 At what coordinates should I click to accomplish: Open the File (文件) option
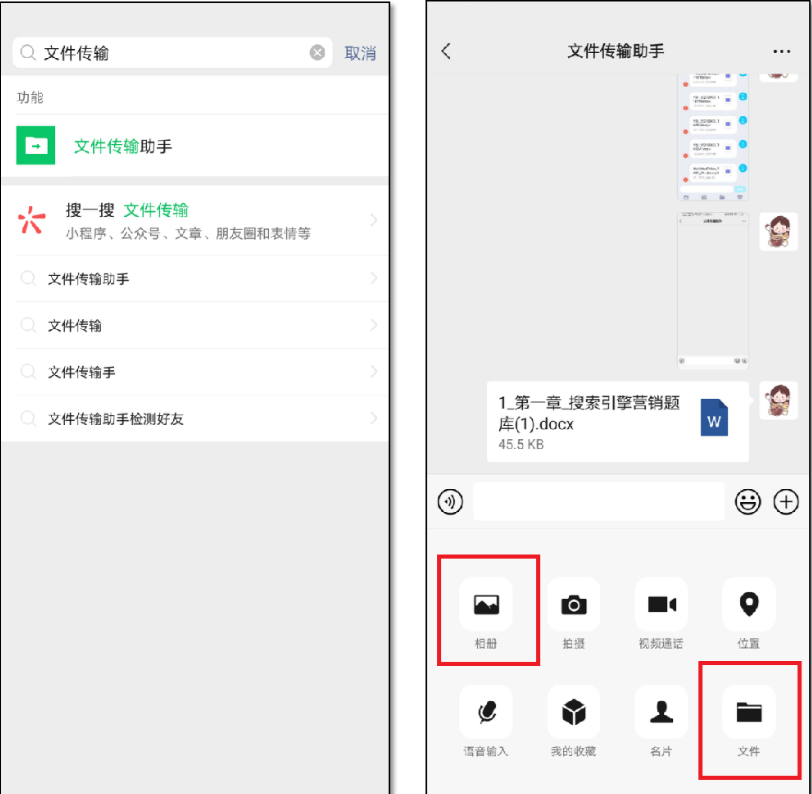(x=749, y=712)
